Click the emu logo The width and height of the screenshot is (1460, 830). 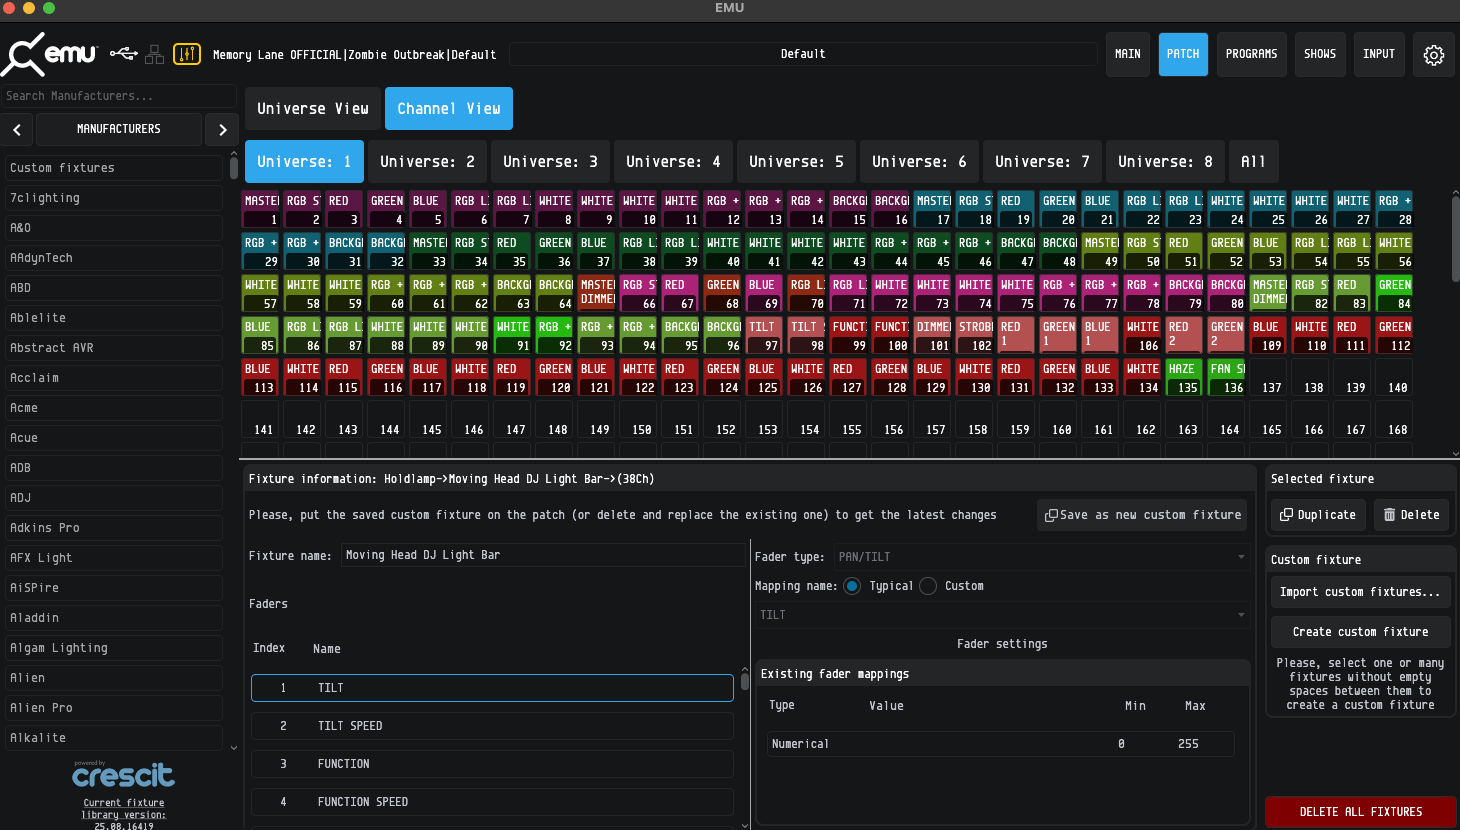[50, 54]
